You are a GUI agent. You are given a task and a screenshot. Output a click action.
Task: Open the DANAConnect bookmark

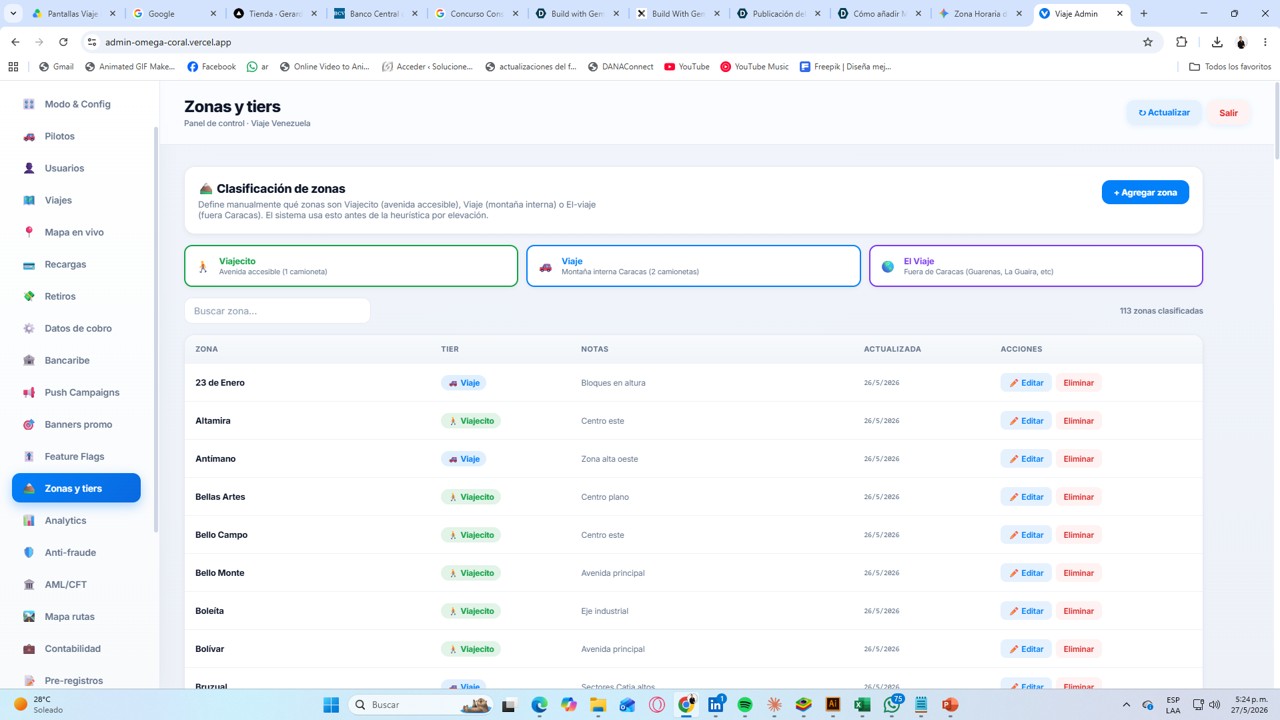(x=620, y=67)
